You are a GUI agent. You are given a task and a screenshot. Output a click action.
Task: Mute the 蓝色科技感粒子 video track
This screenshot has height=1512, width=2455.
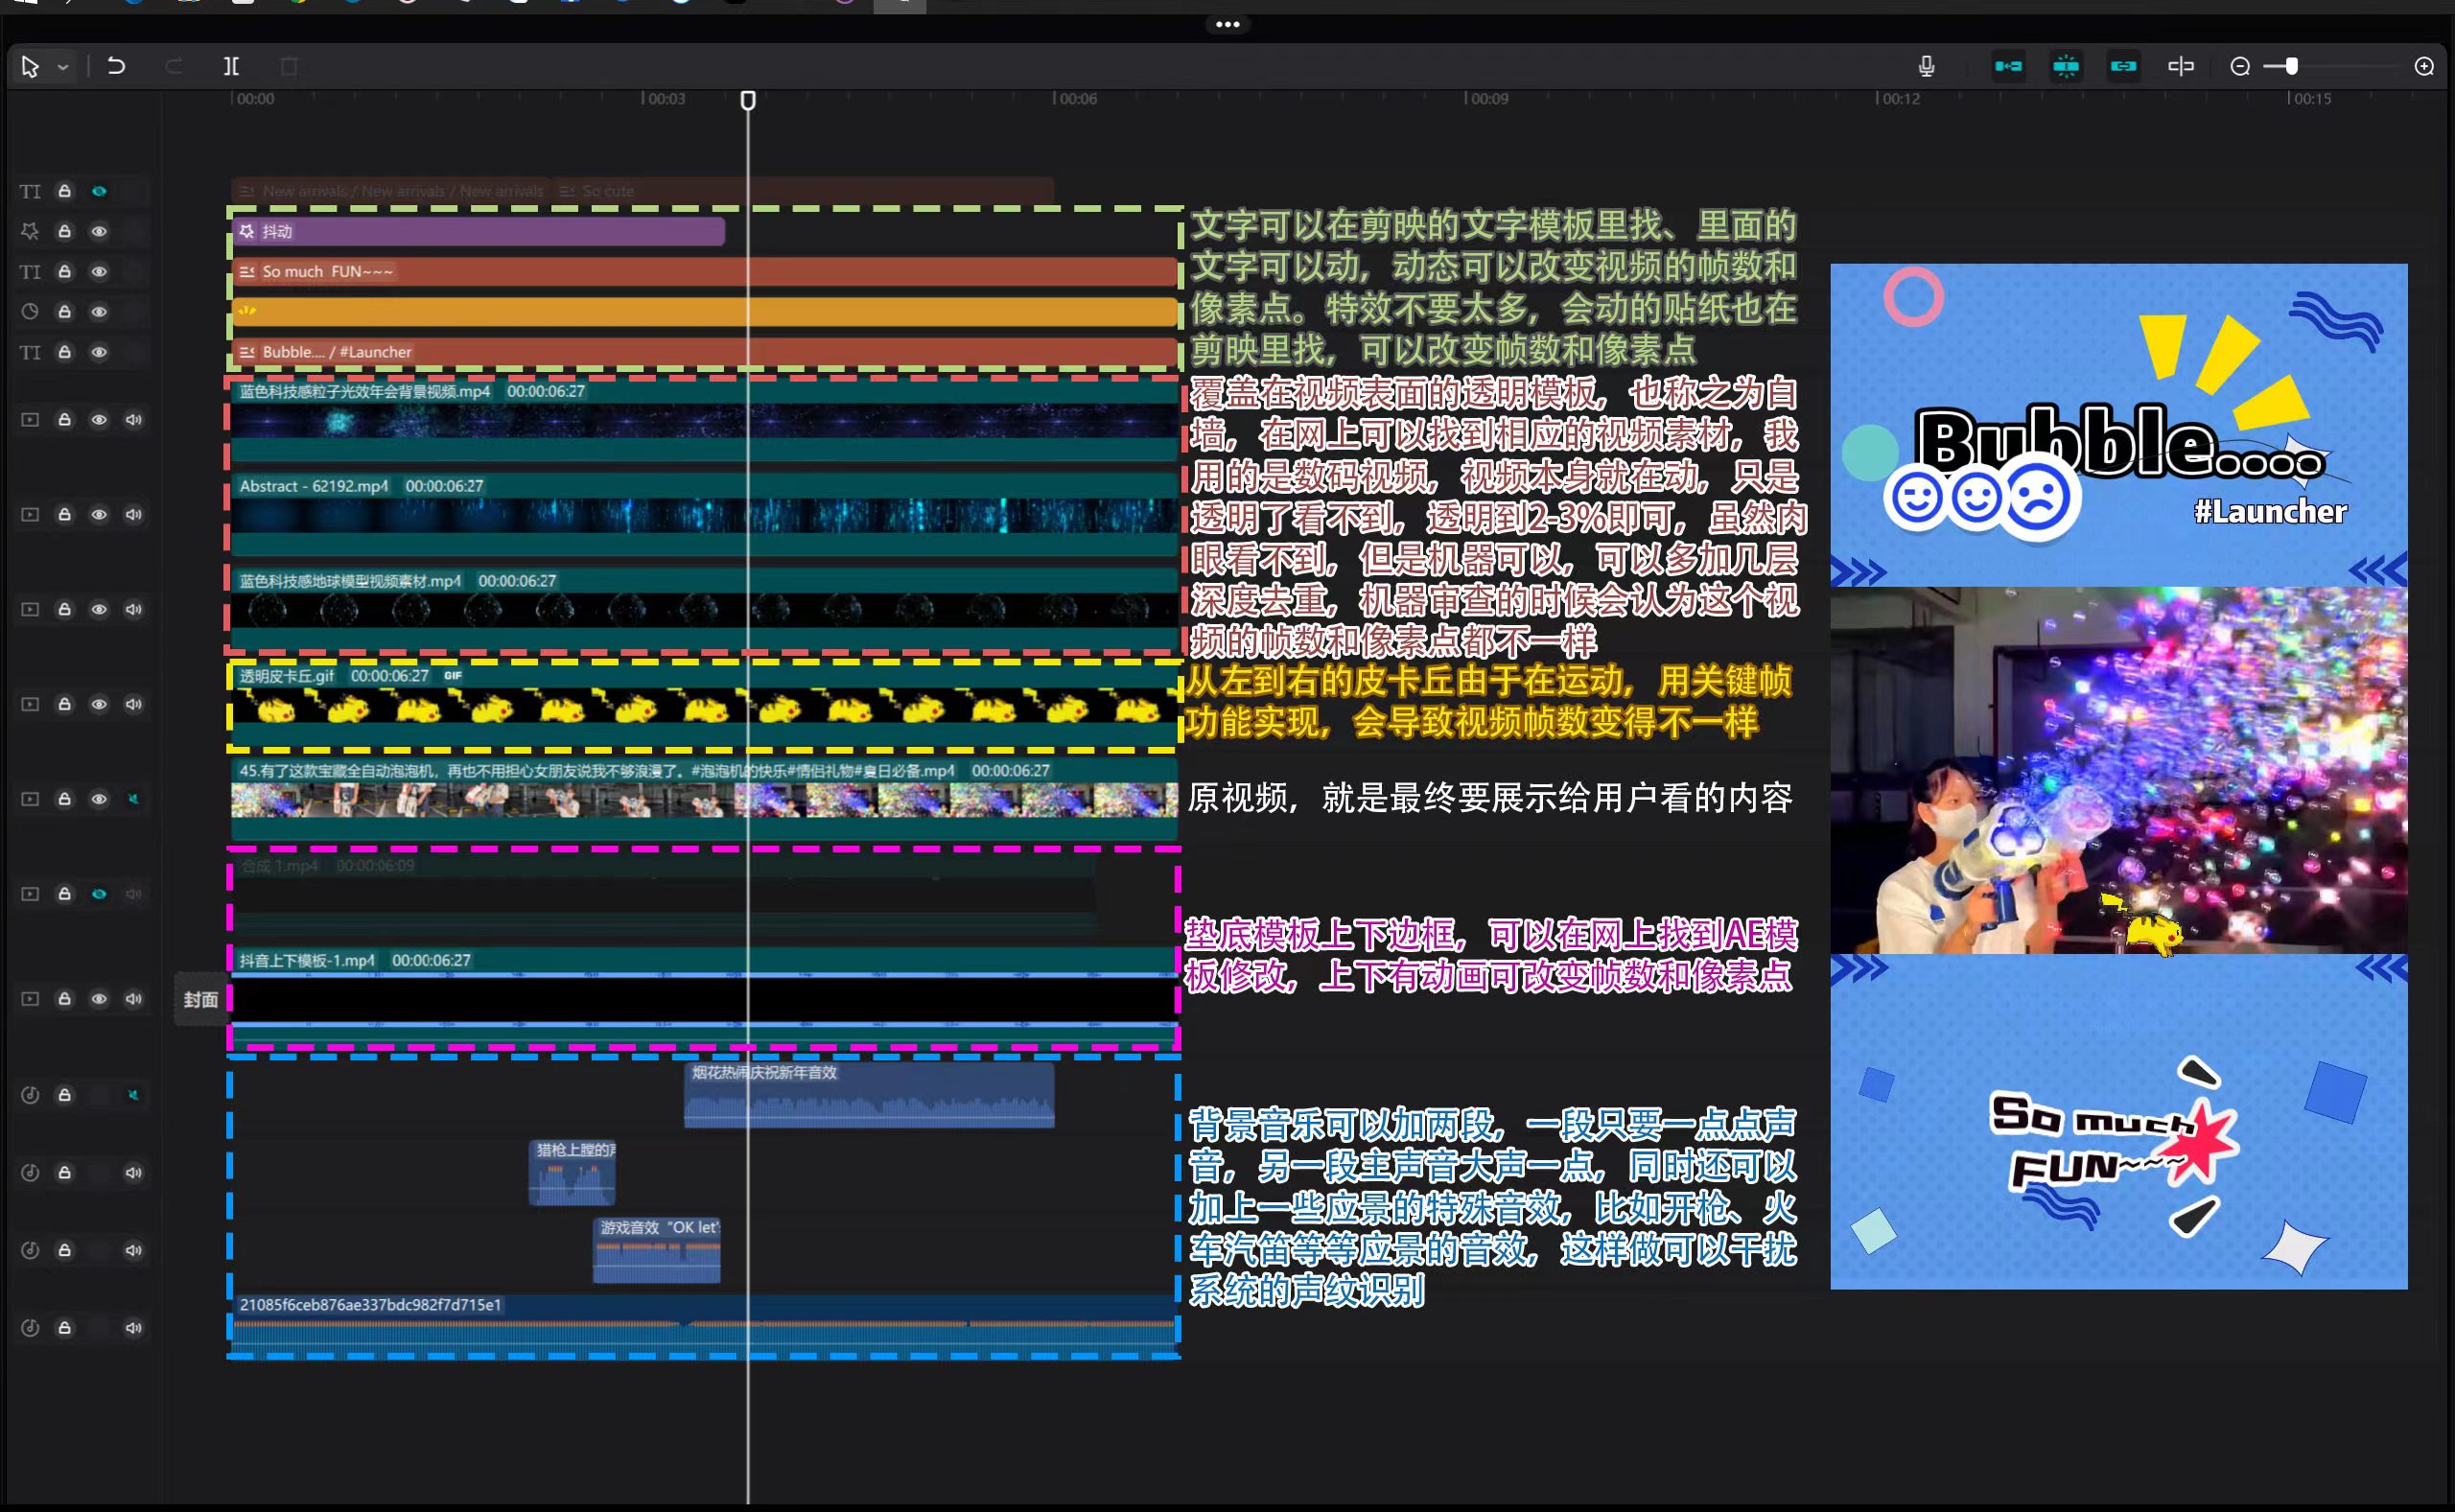click(133, 419)
